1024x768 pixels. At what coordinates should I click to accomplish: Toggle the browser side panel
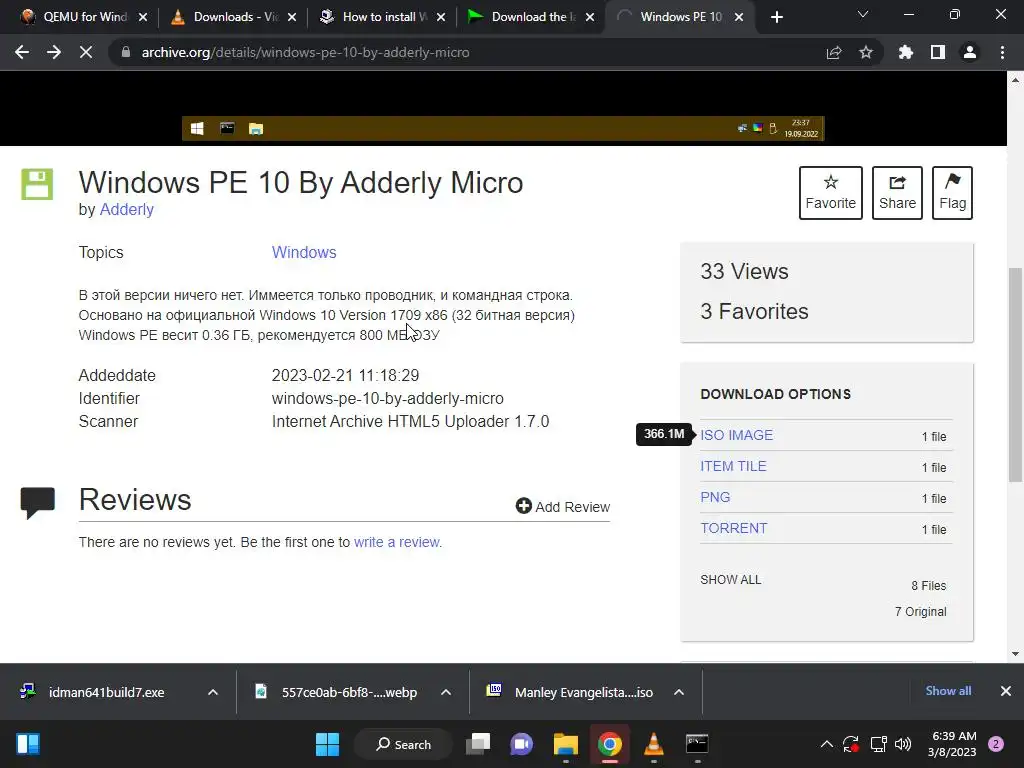coord(938,52)
